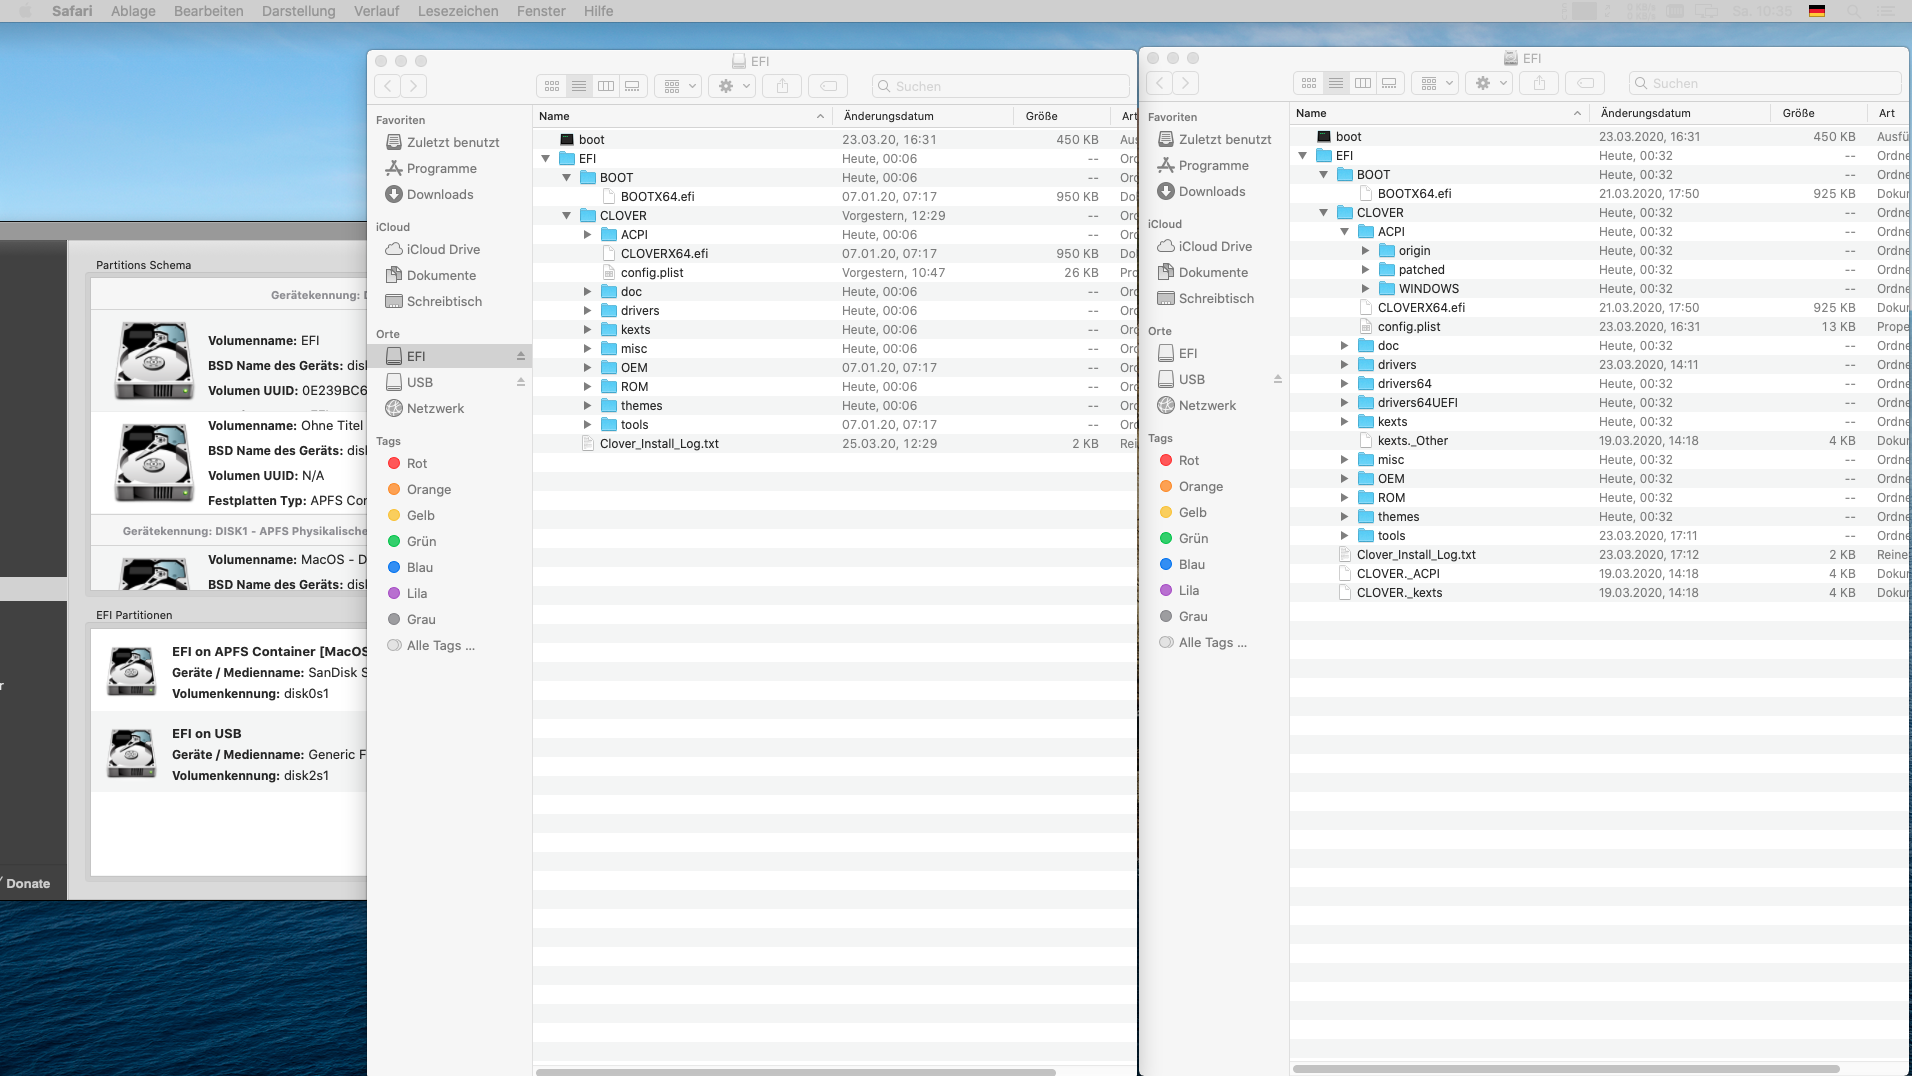1912x1076 pixels.
Task: Click the edit tags icon in left Finder toolbar
Action: (828, 86)
